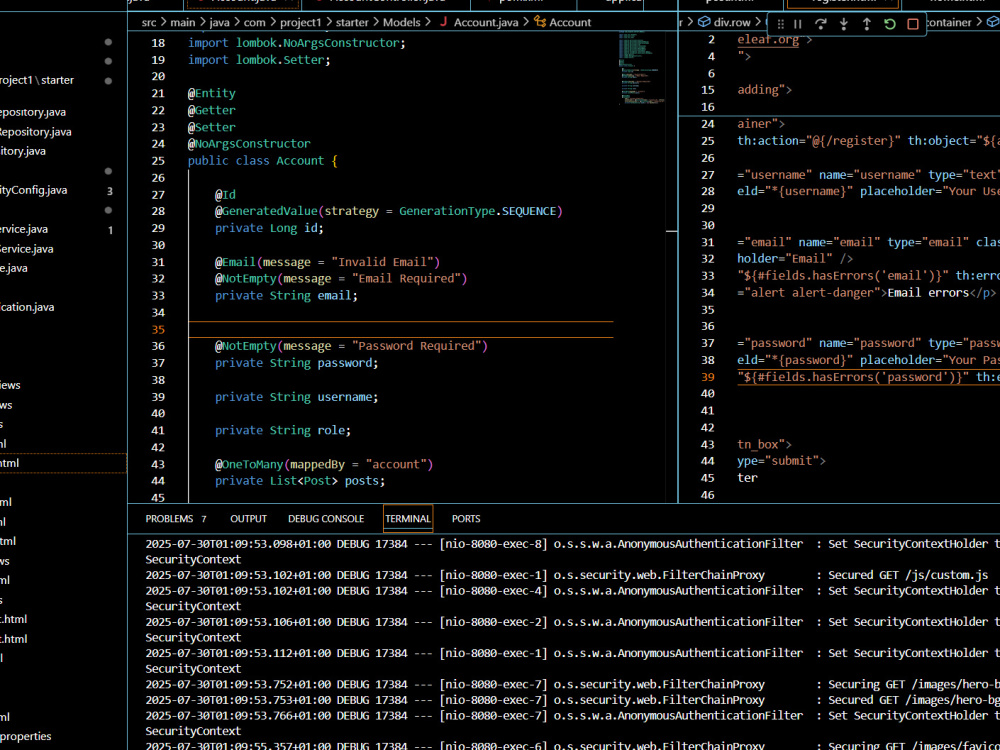This screenshot has height=750, width=1000.
Task: Open the Account.java breadcrumb segment
Action: coord(486,22)
